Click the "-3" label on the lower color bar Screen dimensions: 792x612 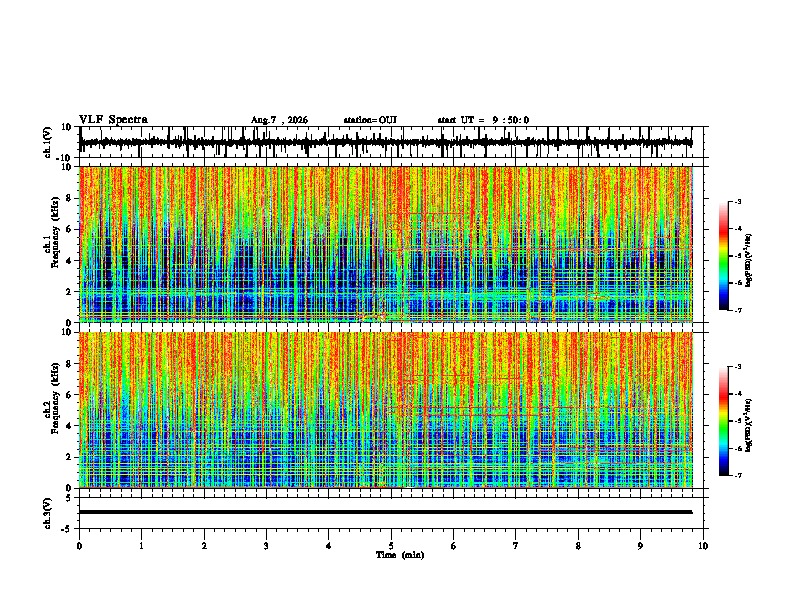tap(737, 367)
